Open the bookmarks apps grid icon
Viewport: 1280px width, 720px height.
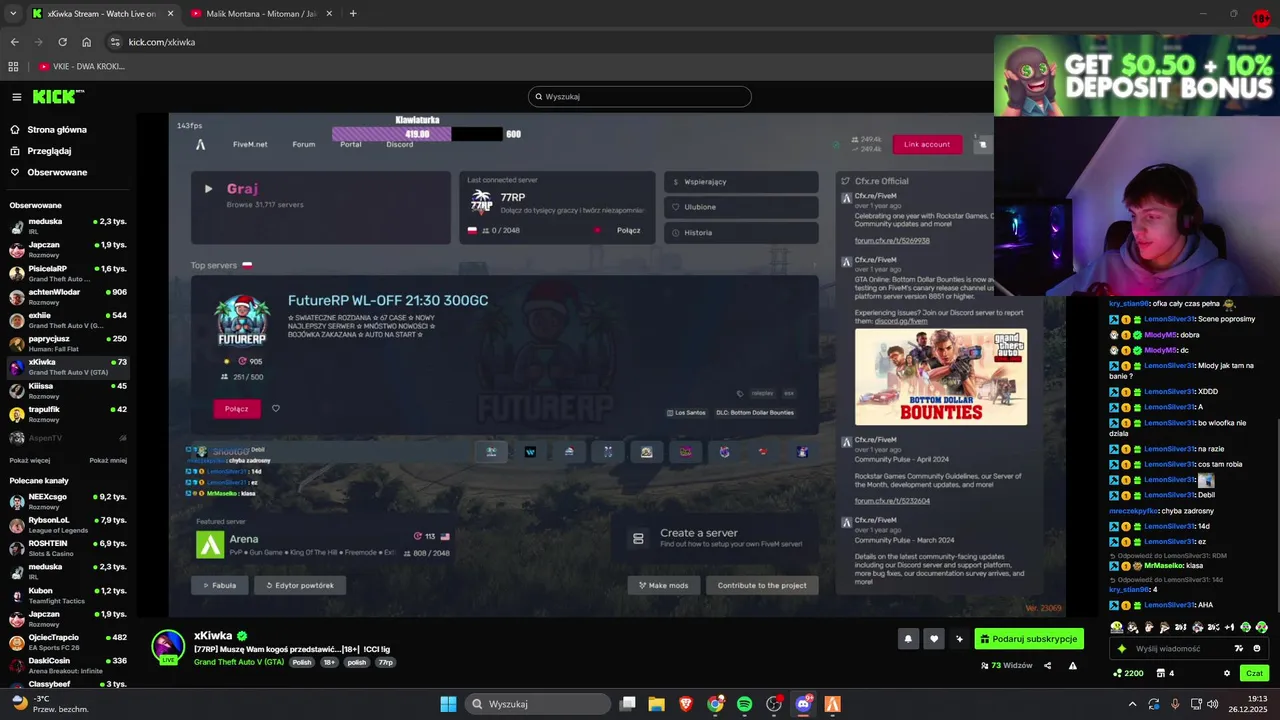[x=13, y=66]
